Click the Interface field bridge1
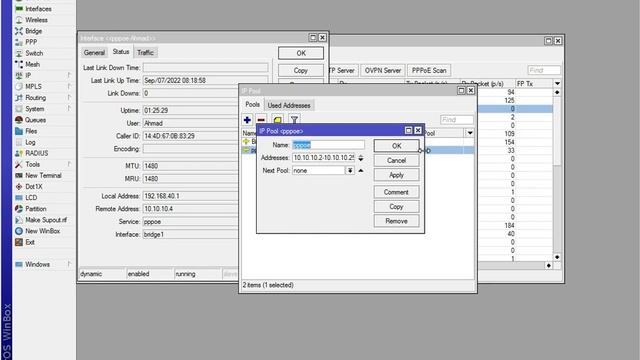Image resolution: width=640 pixels, height=360 pixels. coord(190,234)
